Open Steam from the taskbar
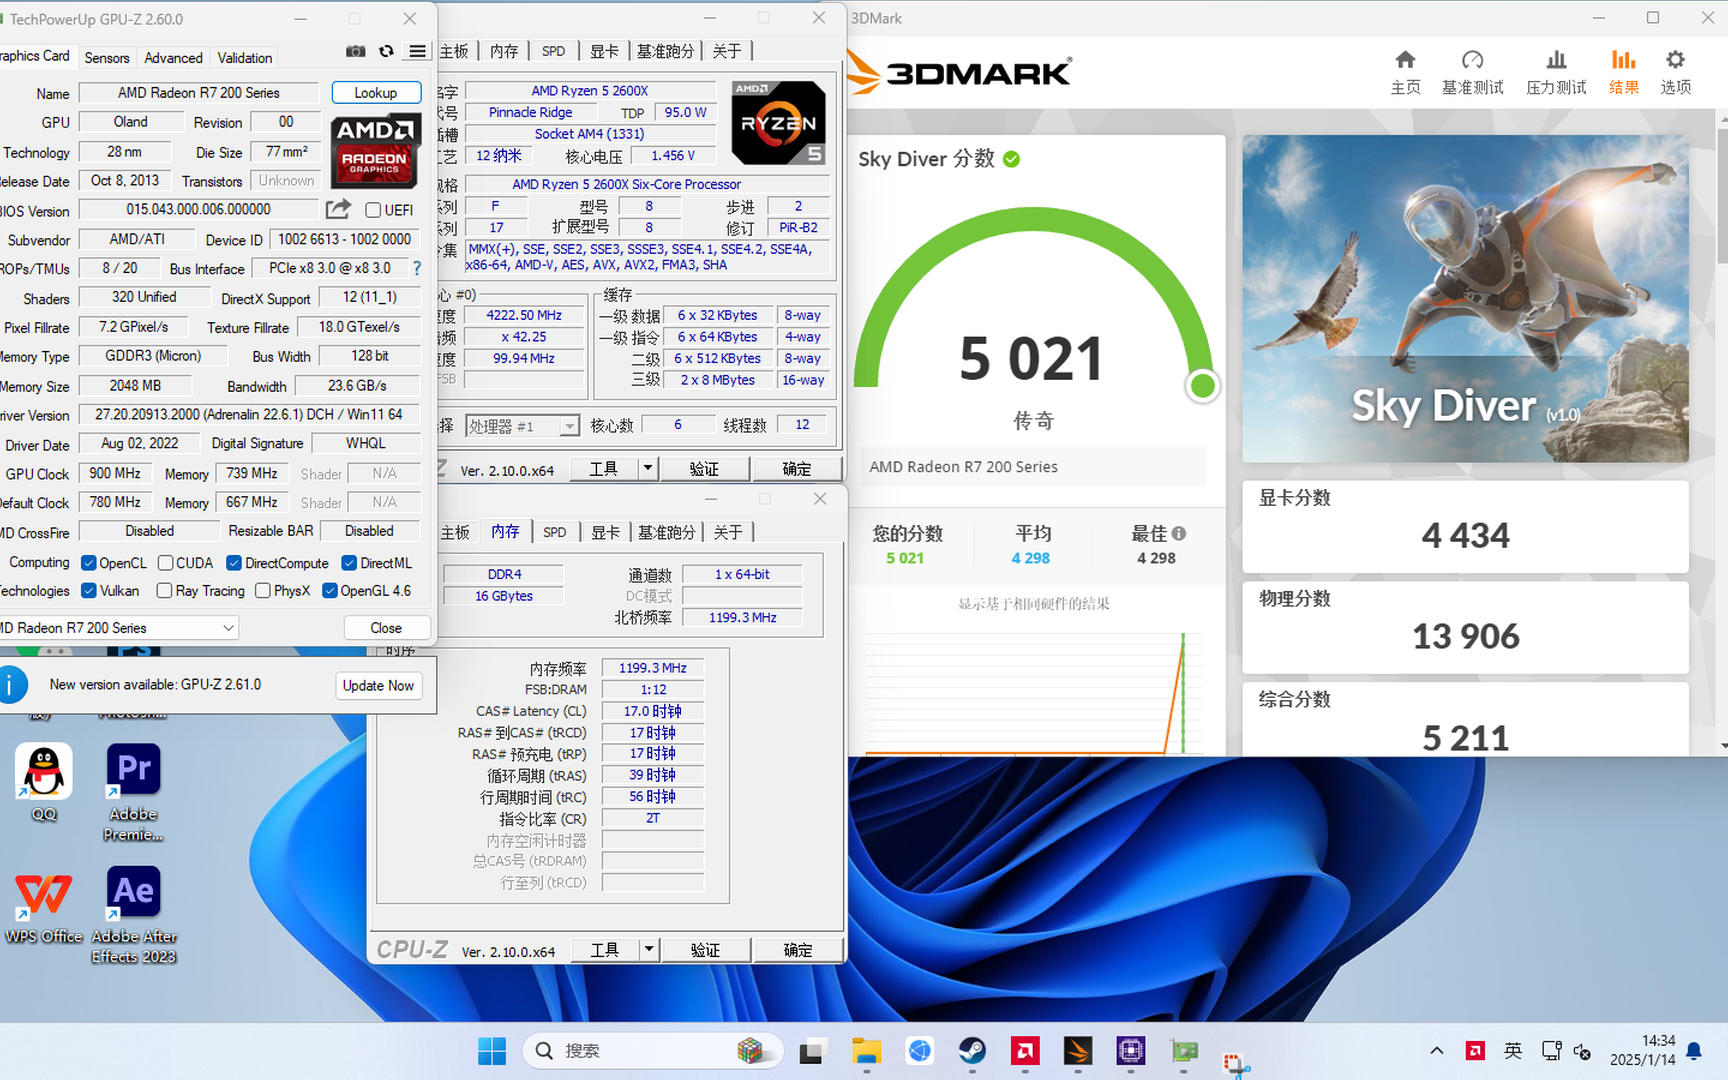1728x1080 pixels. (x=972, y=1051)
